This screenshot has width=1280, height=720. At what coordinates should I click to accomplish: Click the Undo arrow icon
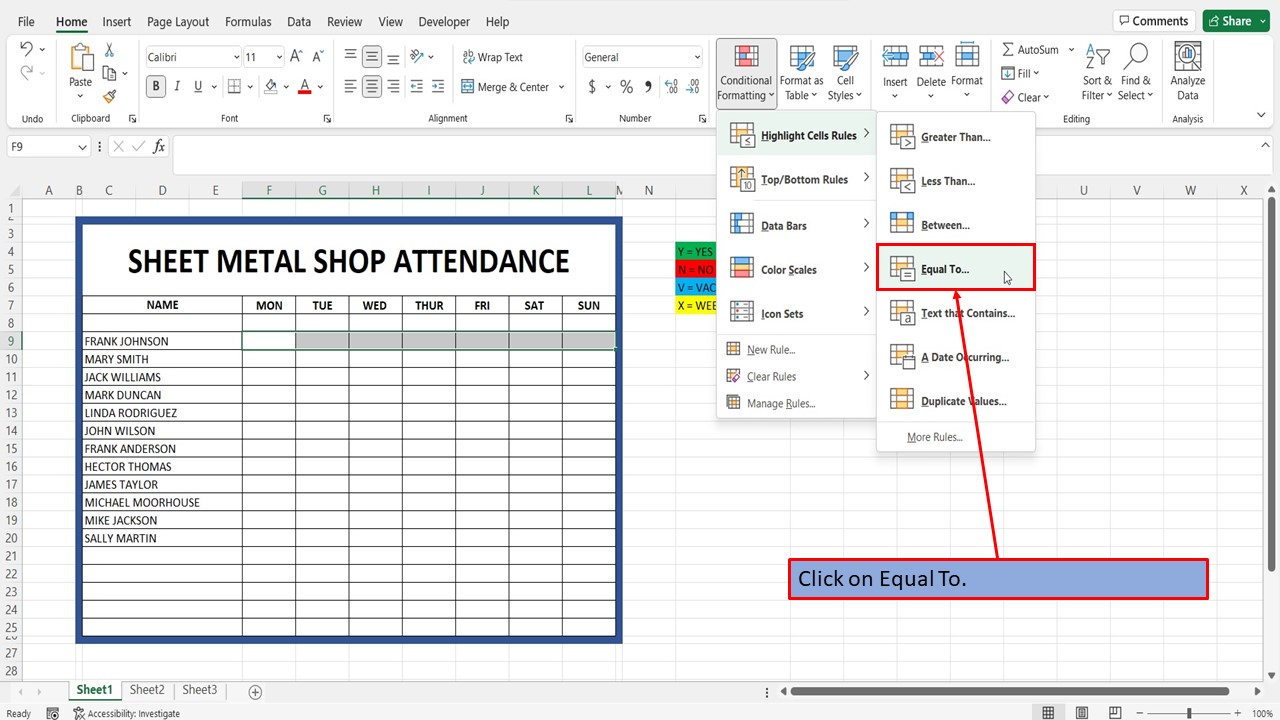click(x=26, y=49)
